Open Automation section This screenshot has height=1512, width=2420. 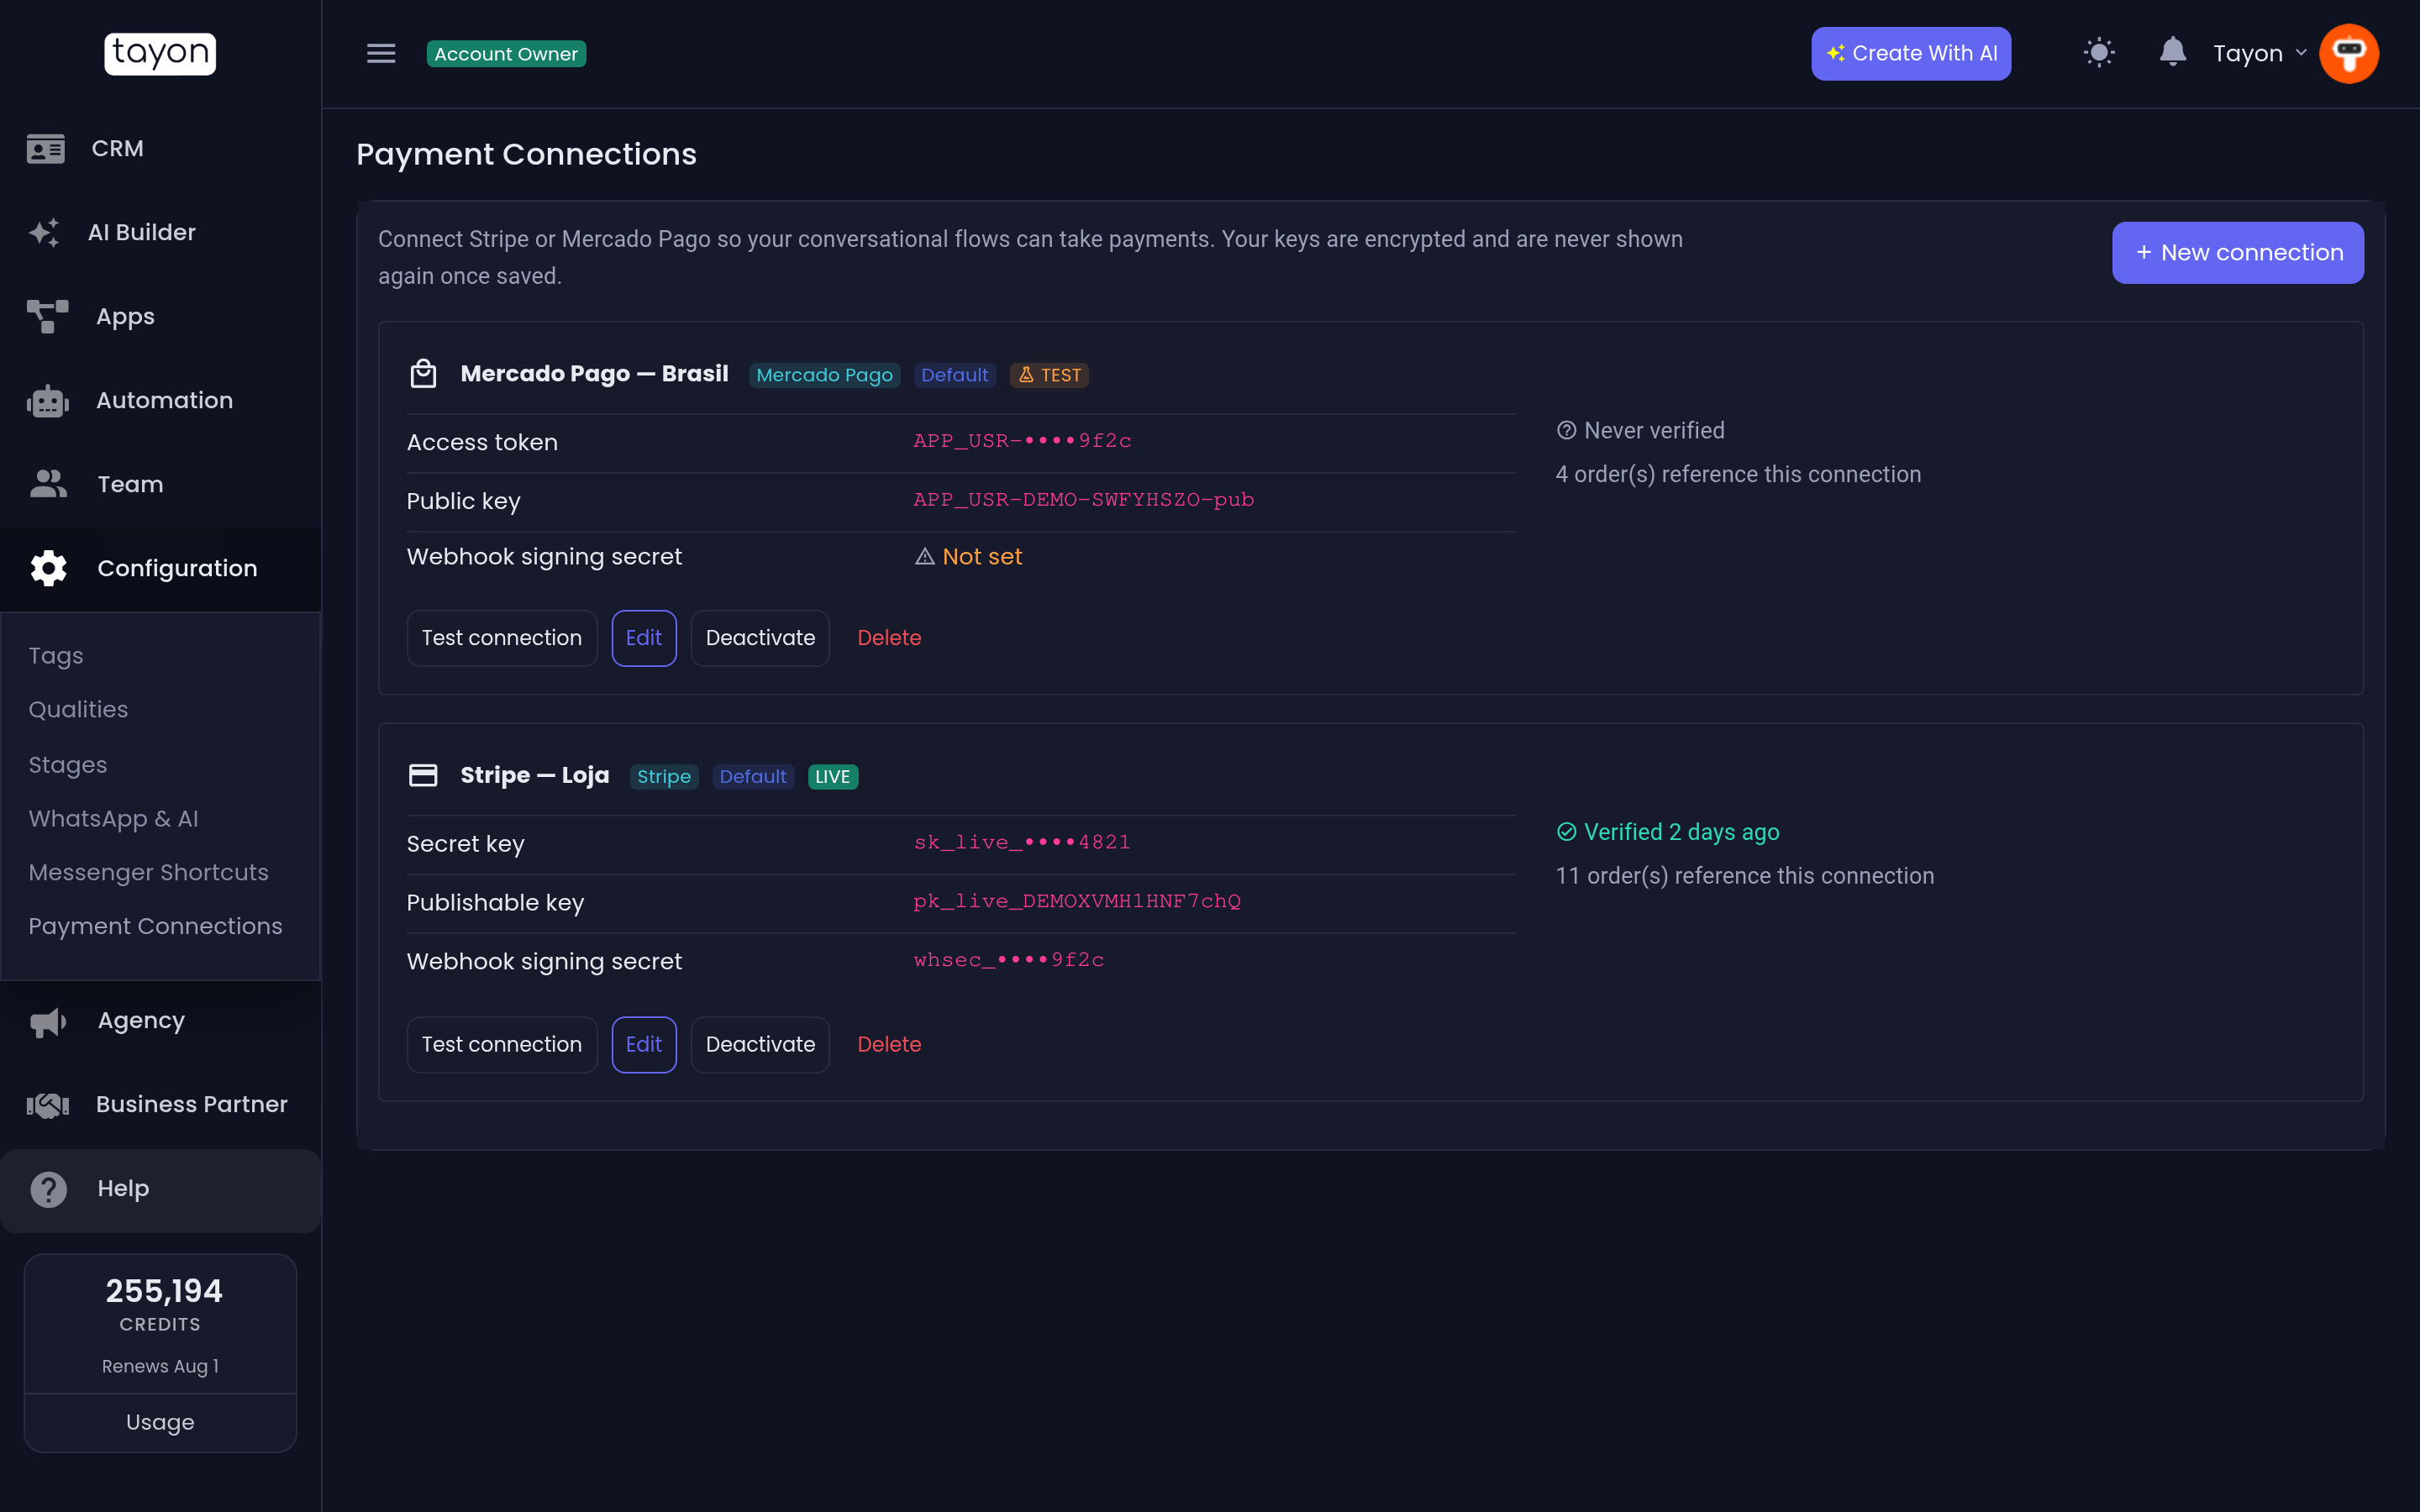click(x=160, y=400)
